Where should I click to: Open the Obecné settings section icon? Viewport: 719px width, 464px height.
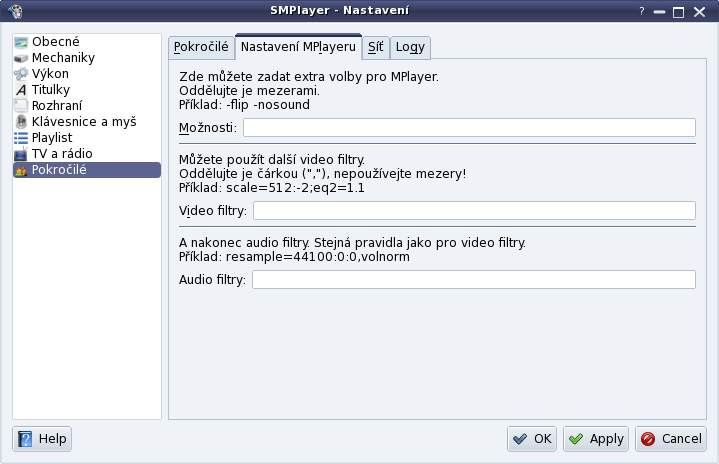click(21, 42)
